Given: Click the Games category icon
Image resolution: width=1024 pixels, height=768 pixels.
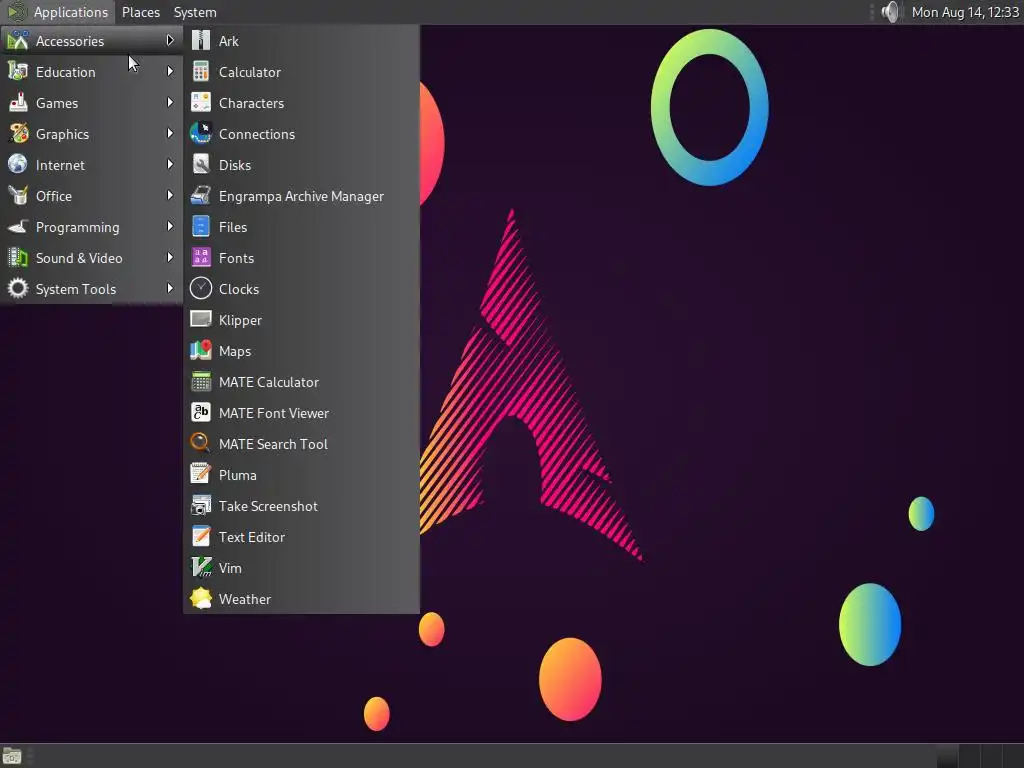Looking at the screenshot, I should click(x=18, y=103).
